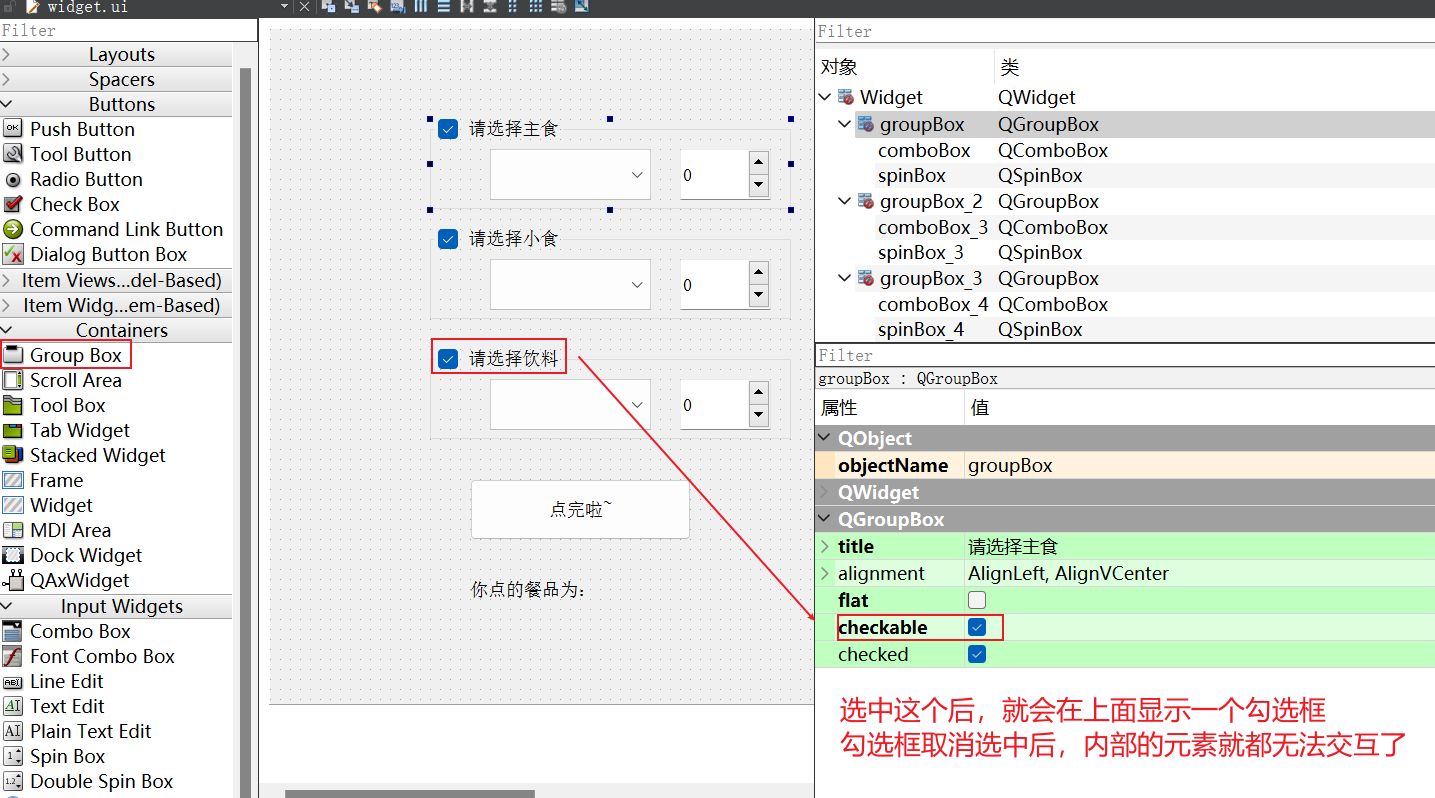Pick Tool Box container icon

[13, 405]
